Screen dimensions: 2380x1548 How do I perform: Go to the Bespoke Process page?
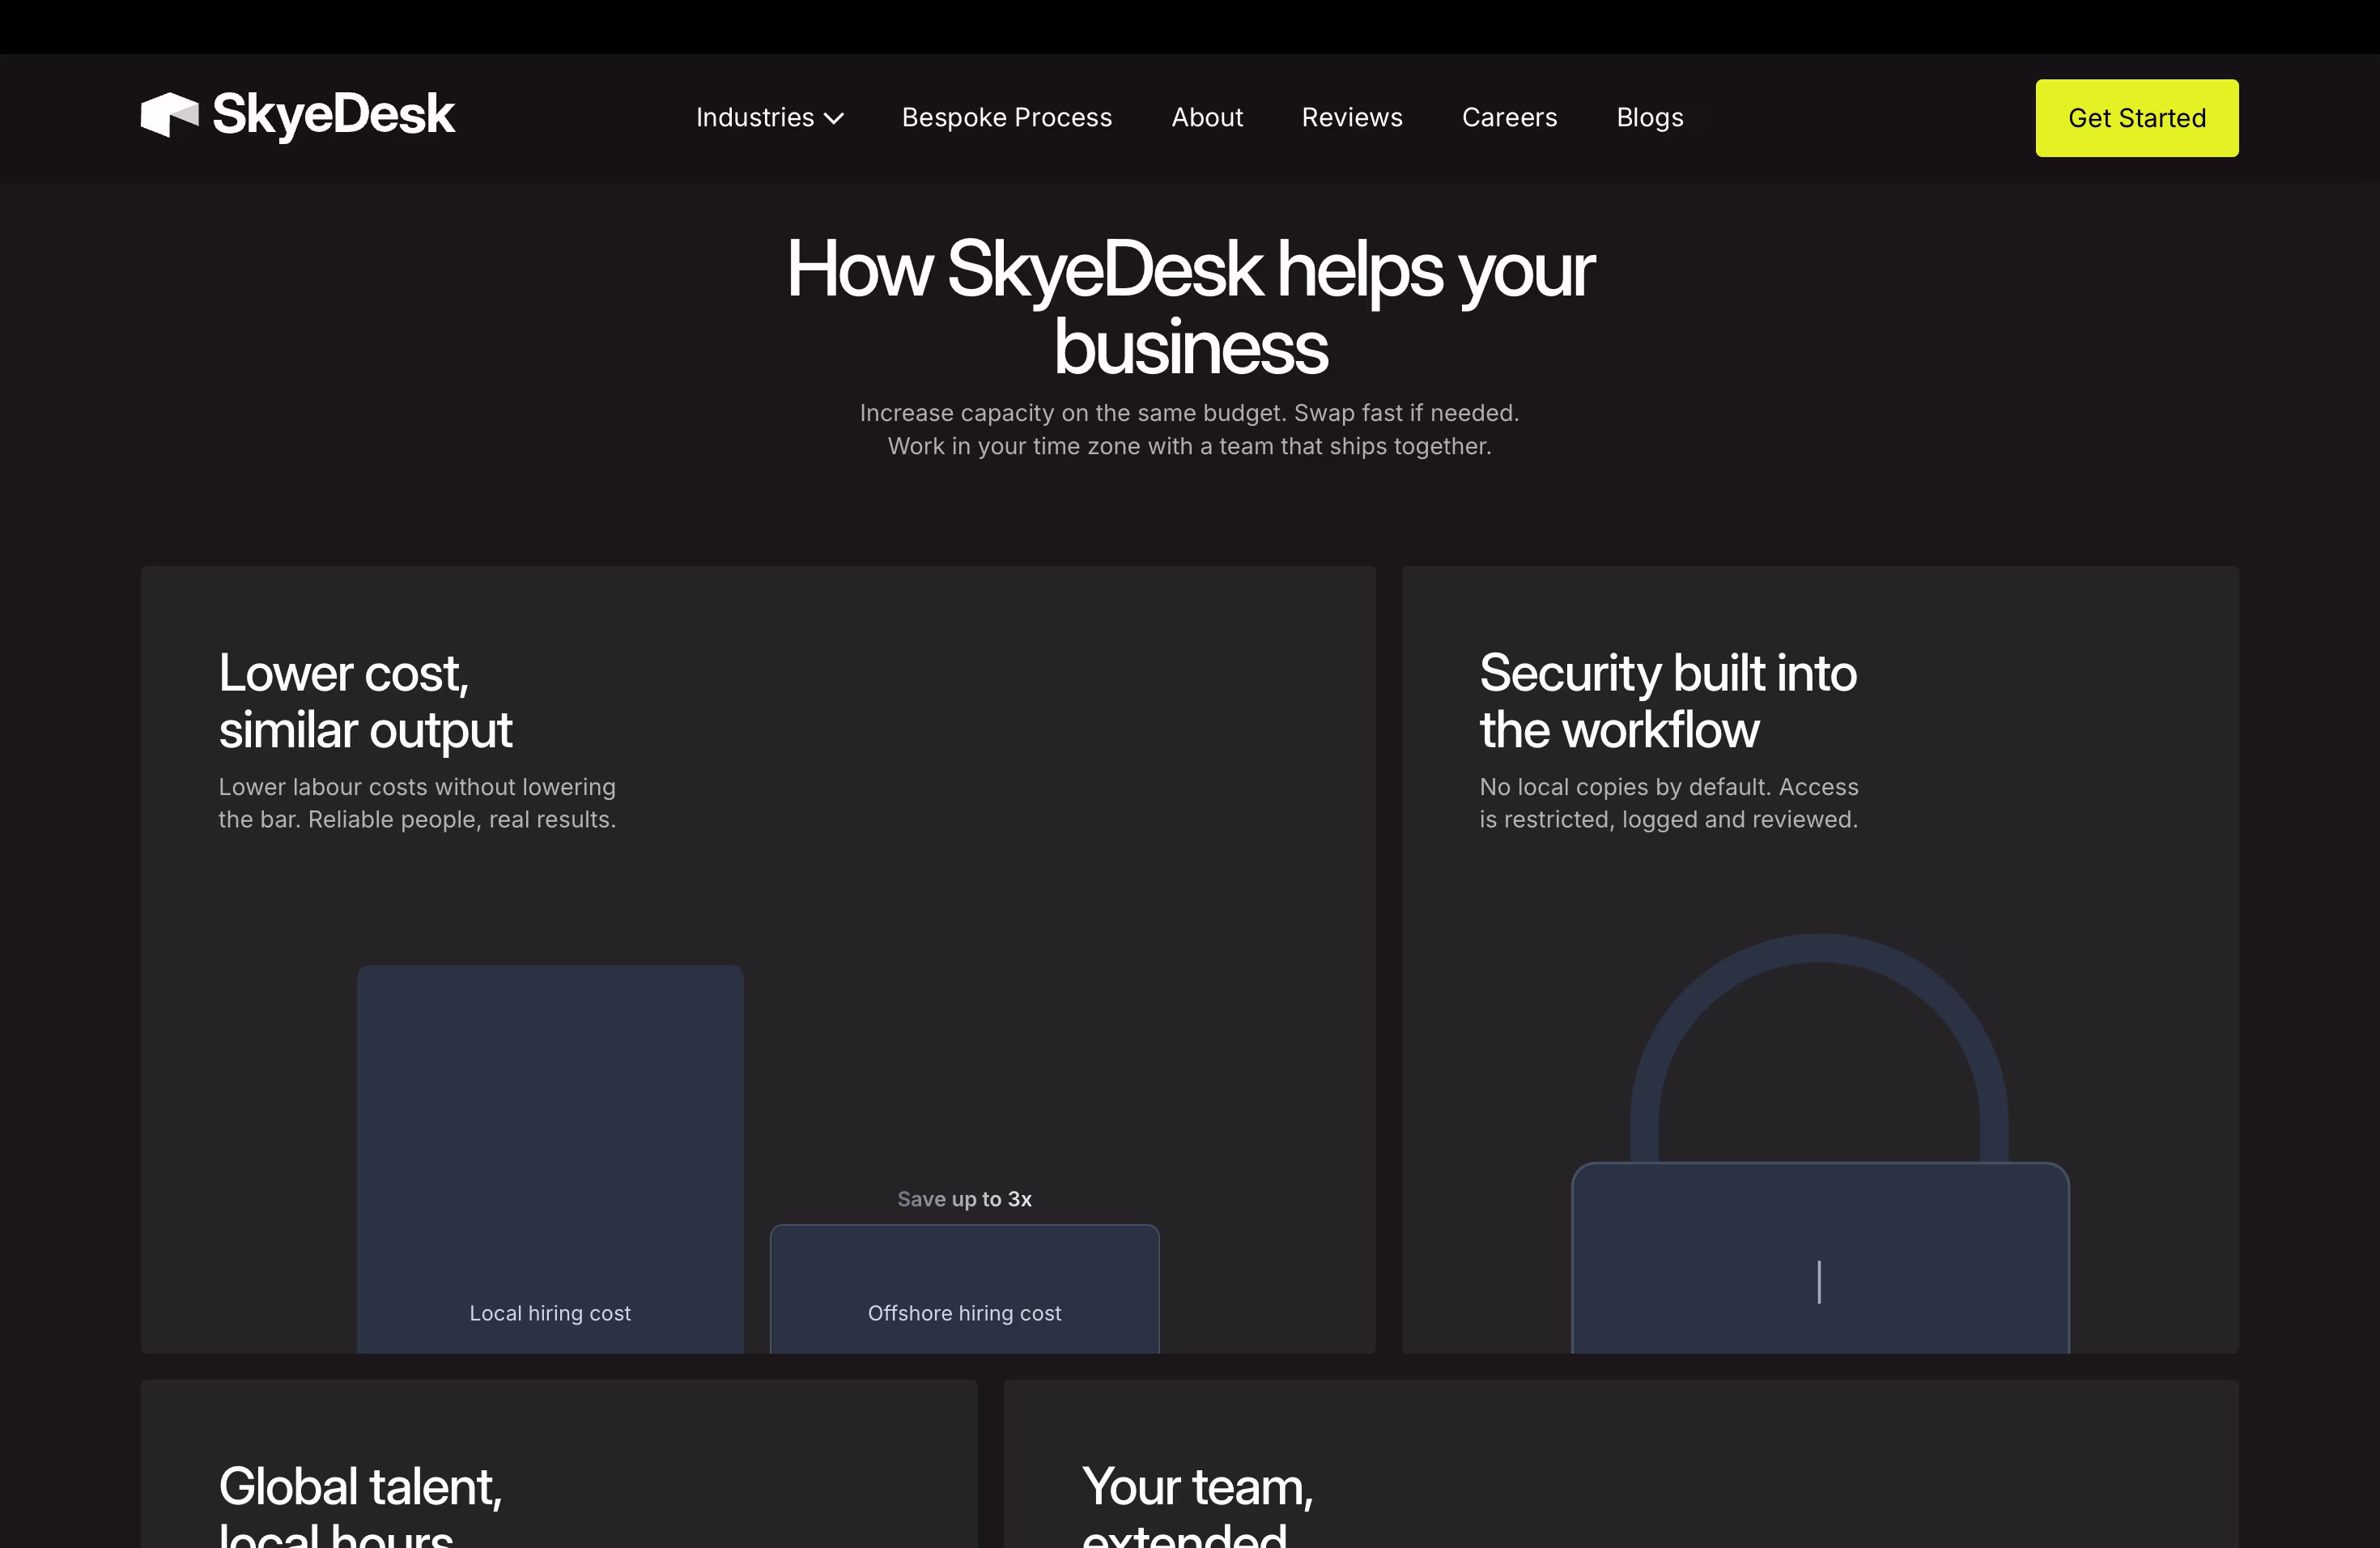pos(1006,118)
